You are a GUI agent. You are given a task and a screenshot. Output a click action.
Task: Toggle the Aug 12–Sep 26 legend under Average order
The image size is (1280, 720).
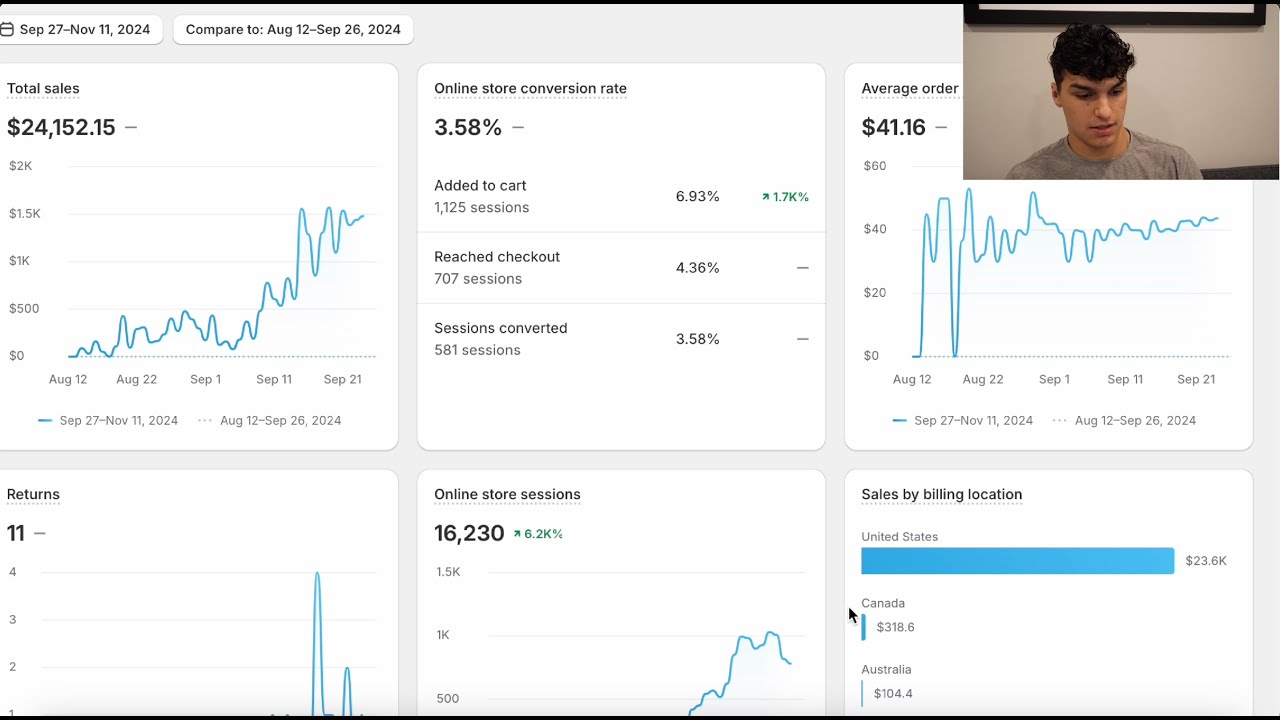coord(1124,421)
